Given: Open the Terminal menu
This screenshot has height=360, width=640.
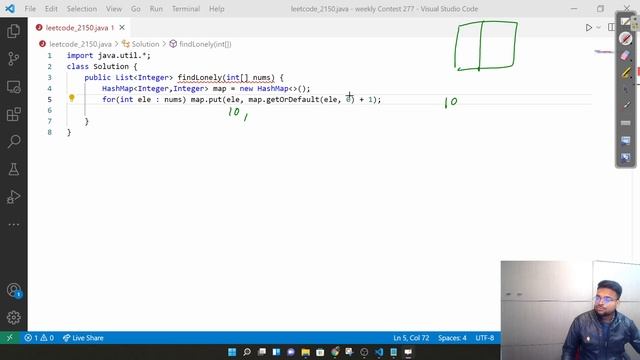Looking at the screenshot, I should coord(186,9).
